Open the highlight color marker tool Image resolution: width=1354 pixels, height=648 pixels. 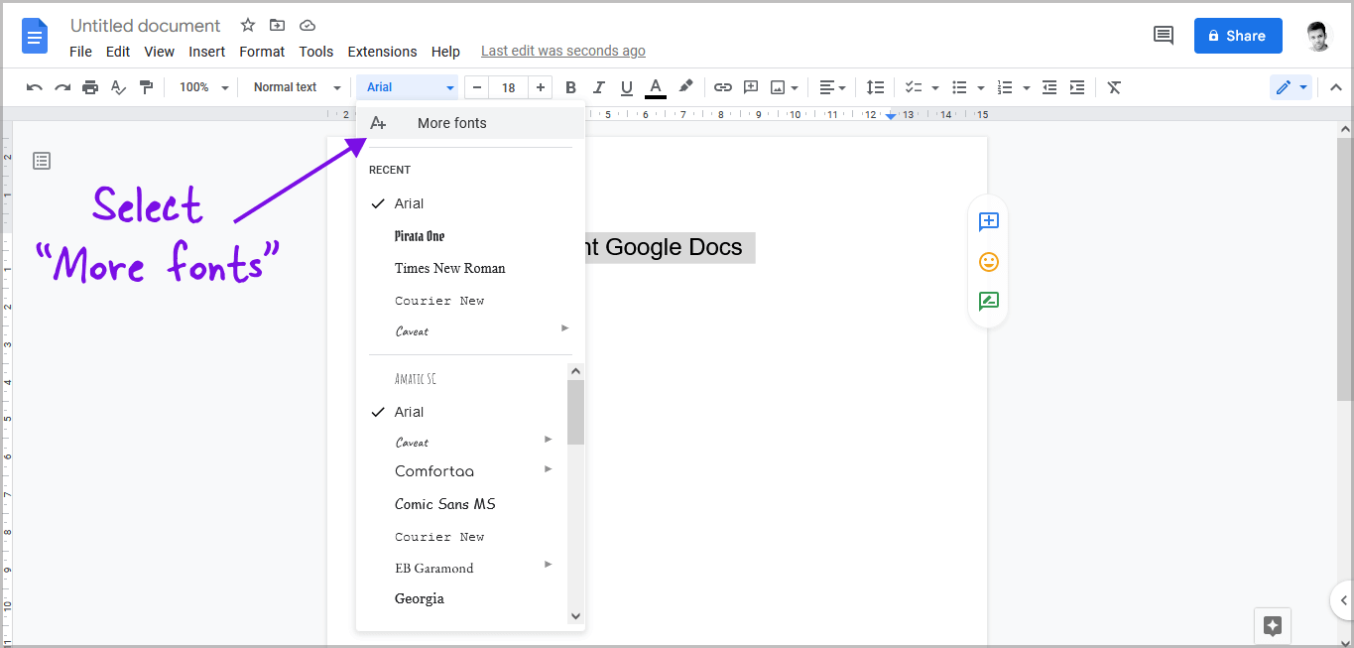[x=686, y=87]
